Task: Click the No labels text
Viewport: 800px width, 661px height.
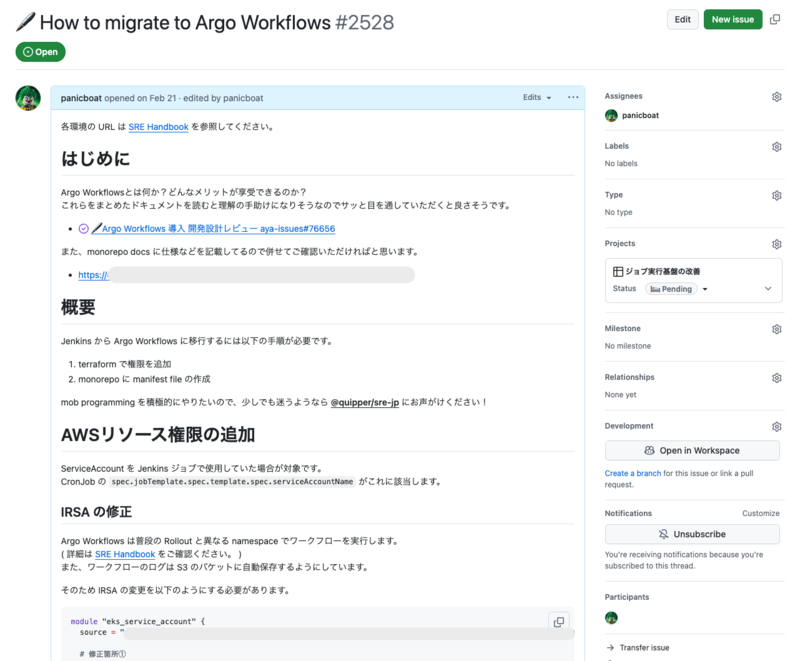Action: tap(621, 164)
